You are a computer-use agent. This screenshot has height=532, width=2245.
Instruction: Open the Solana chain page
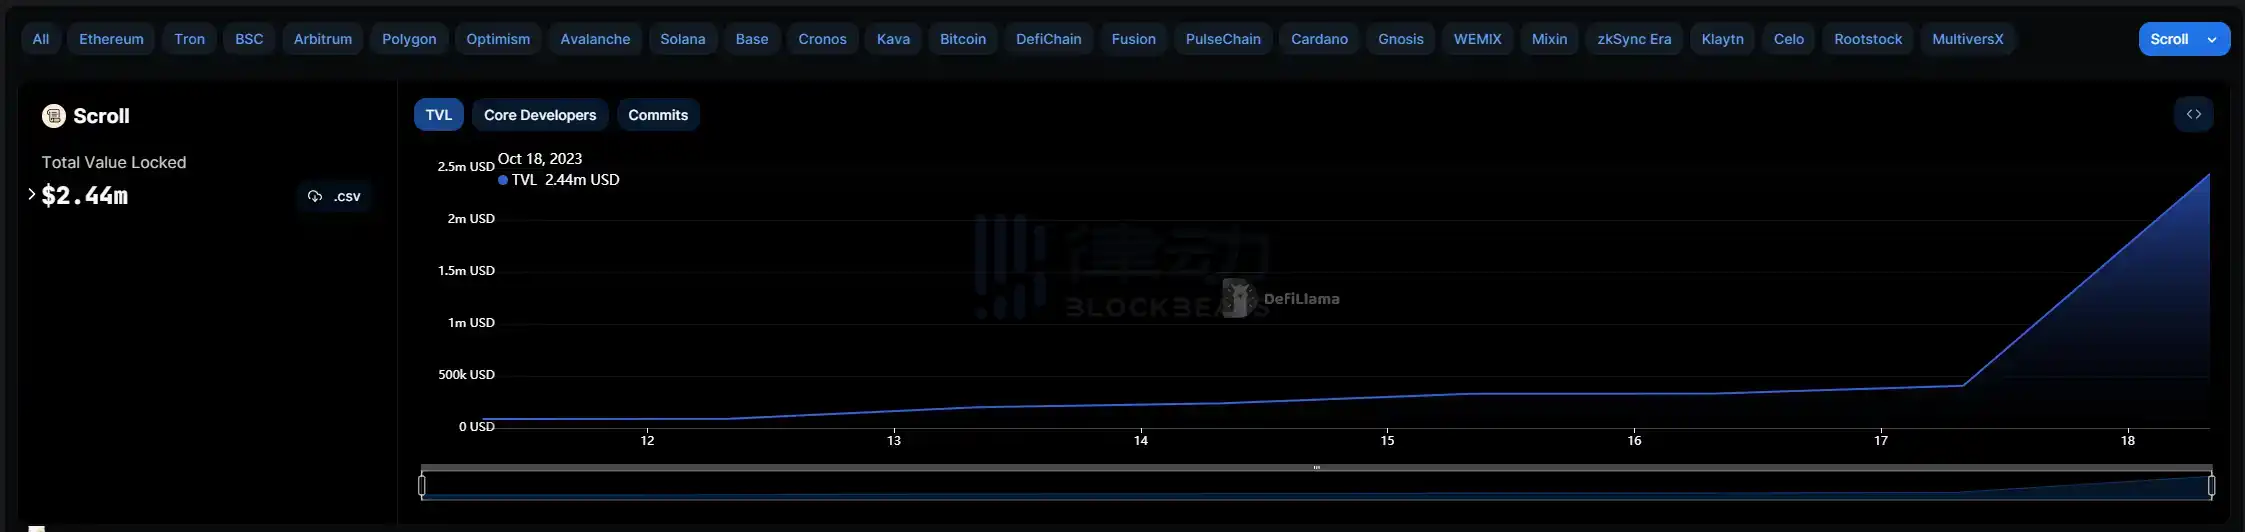682,39
